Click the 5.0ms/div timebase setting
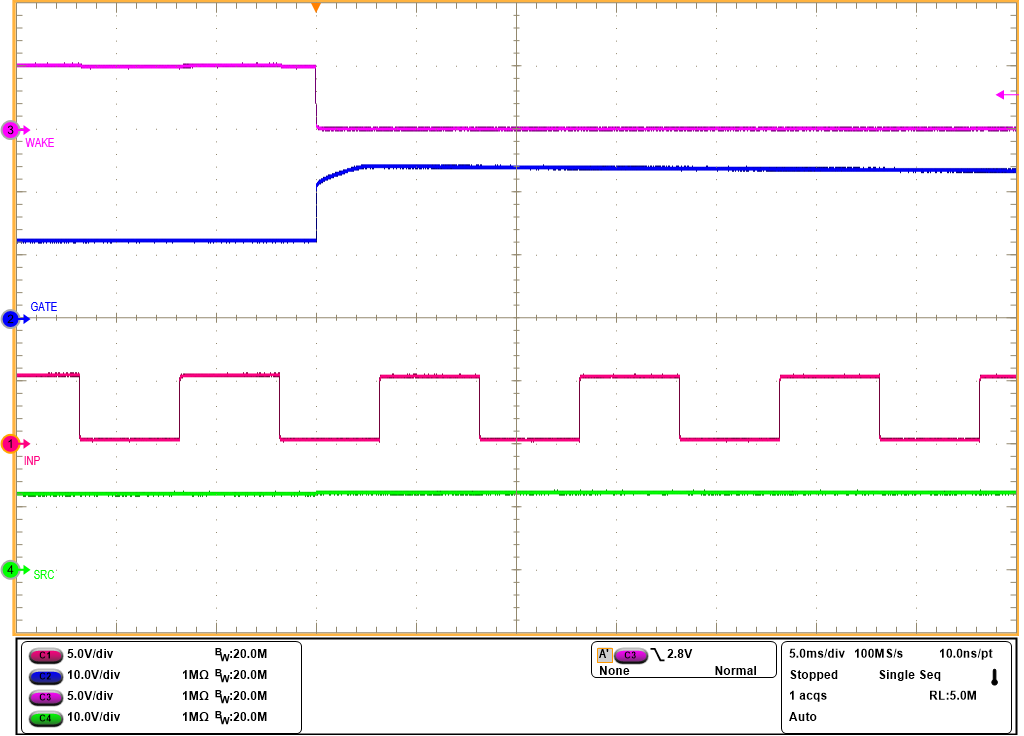 pyautogui.click(x=817, y=654)
